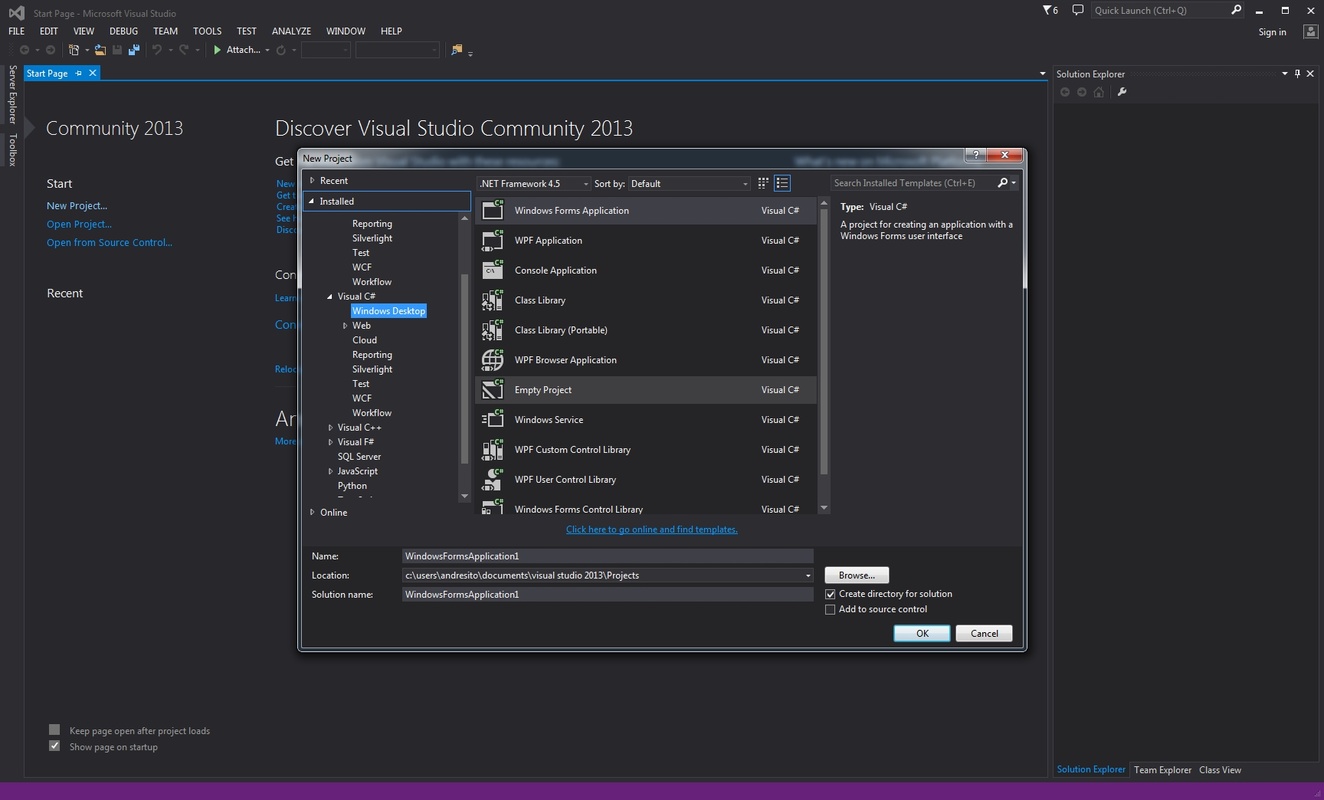Click the Open from Source Control... link
The image size is (1324, 800).
[109, 243]
